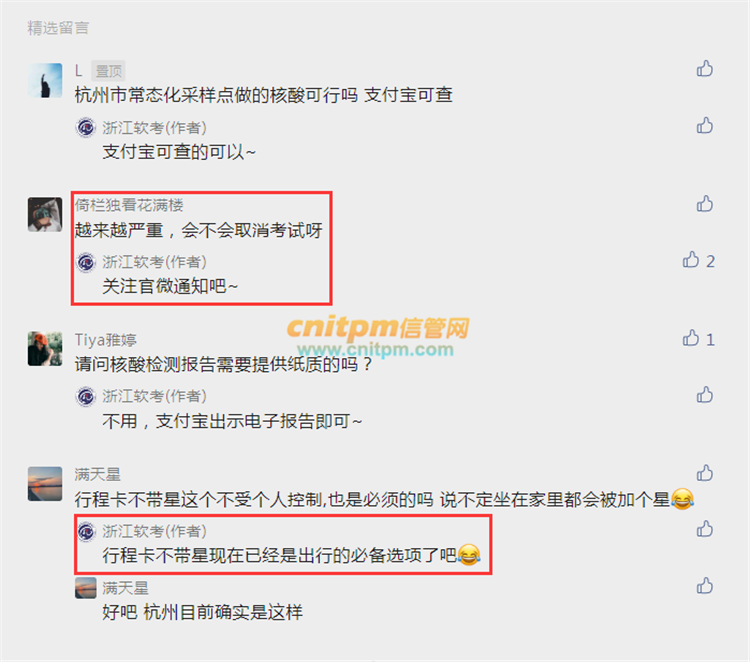Click the www.cnitpm.com watermark link
The width and height of the screenshot is (750, 662).
tap(375, 349)
